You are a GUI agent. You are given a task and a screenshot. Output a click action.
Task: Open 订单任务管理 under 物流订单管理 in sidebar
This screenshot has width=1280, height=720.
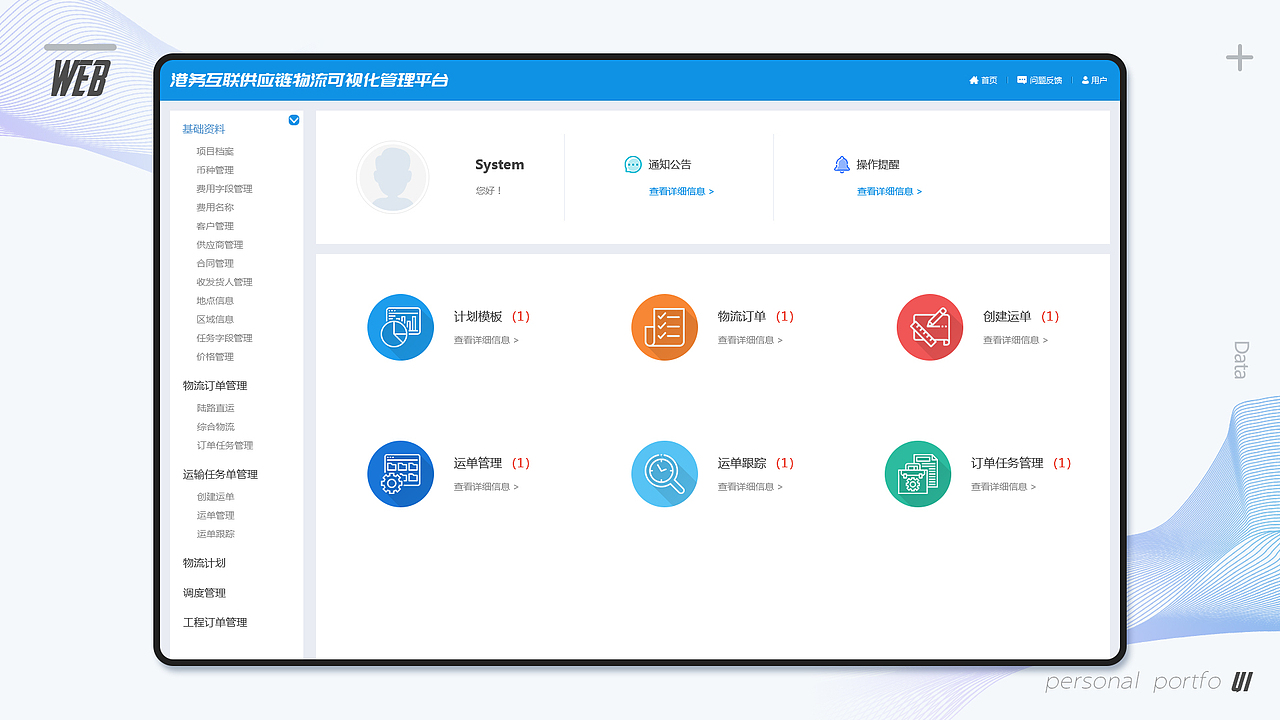click(225, 446)
